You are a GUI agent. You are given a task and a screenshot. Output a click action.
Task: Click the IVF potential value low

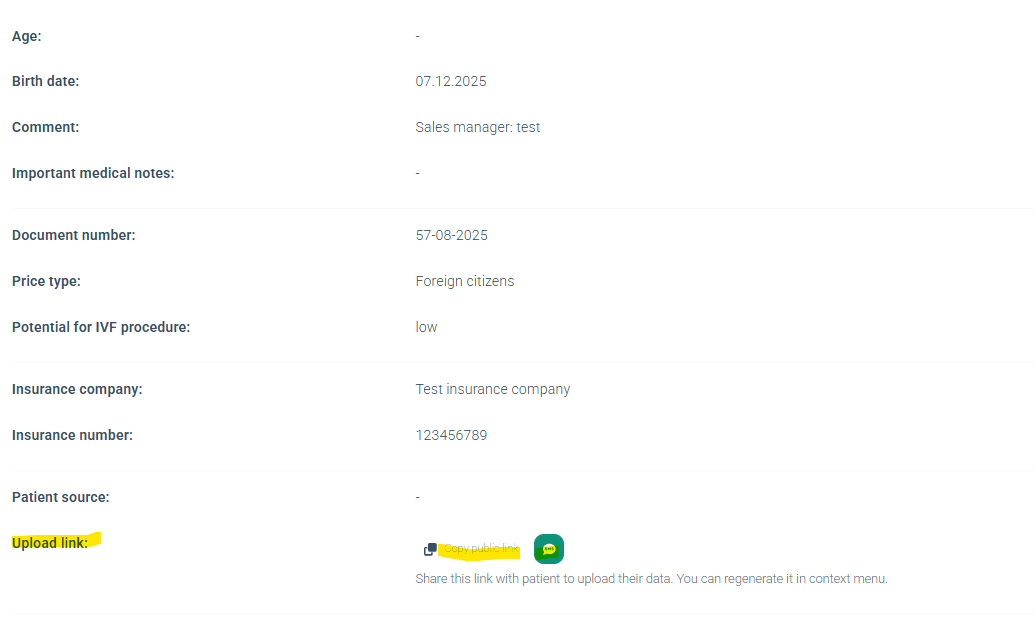point(427,327)
